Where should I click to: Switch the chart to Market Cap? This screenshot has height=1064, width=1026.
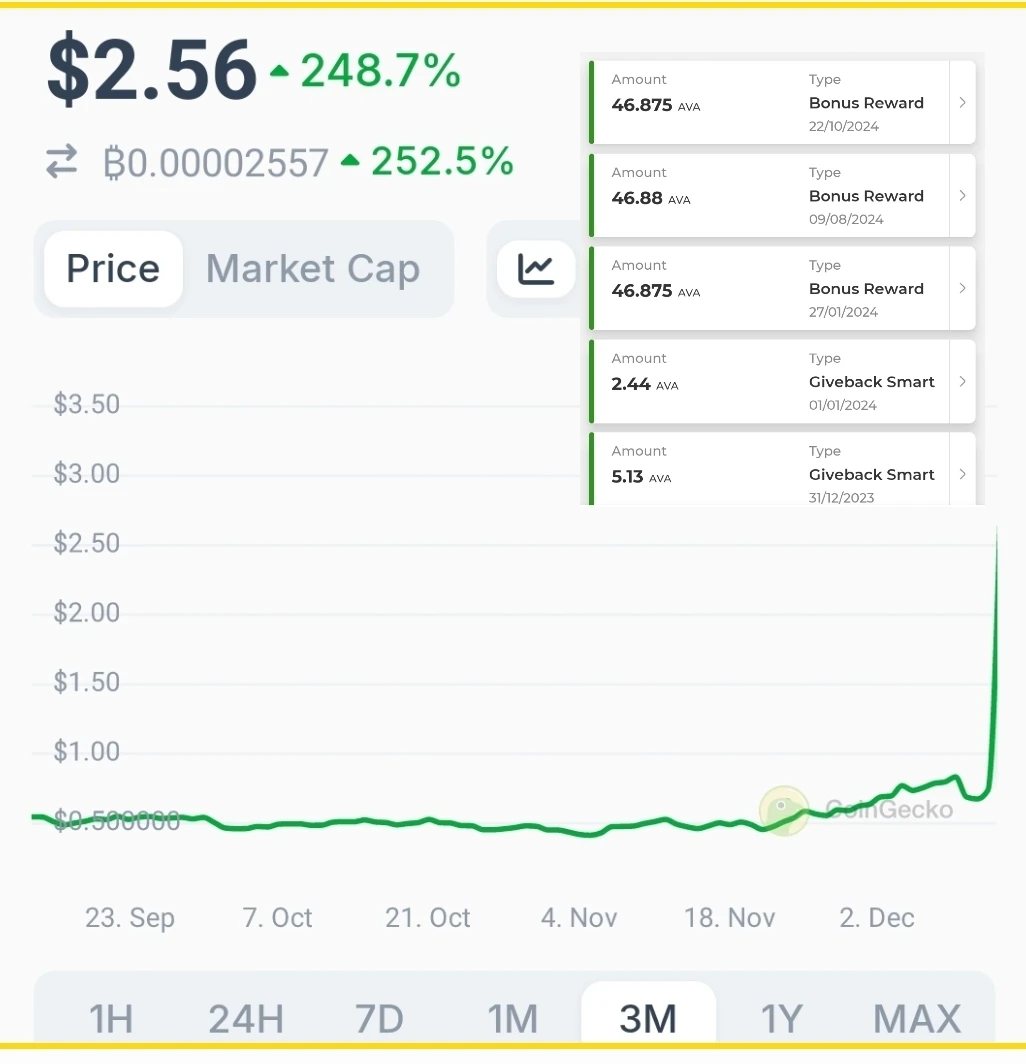click(313, 269)
